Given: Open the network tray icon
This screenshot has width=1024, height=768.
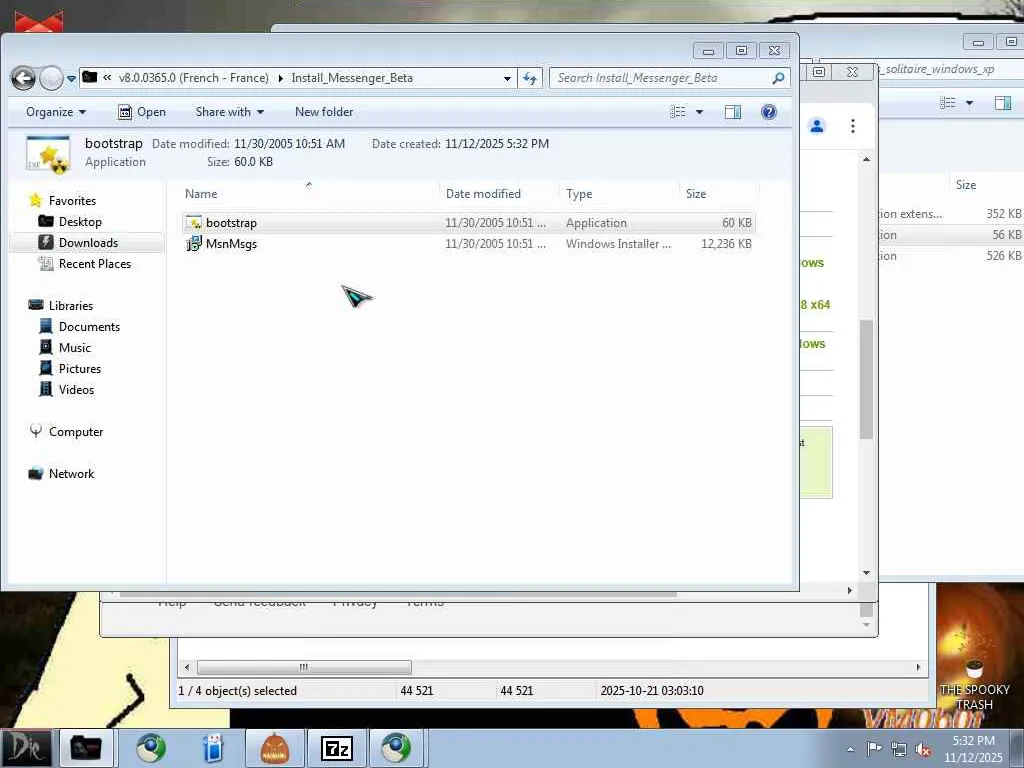Looking at the screenshot, I should 899,750.
